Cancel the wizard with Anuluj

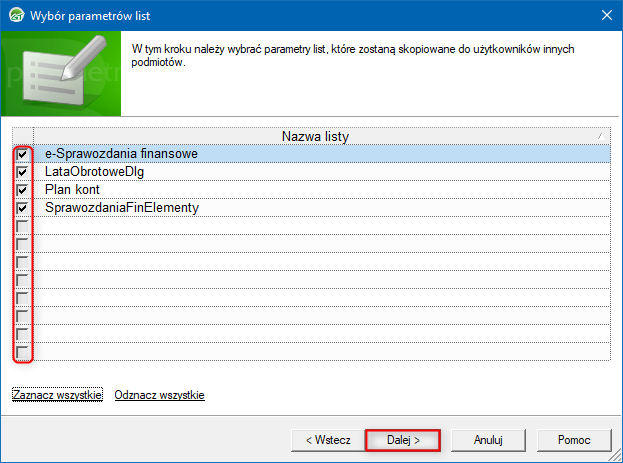(x=488, y=440)
